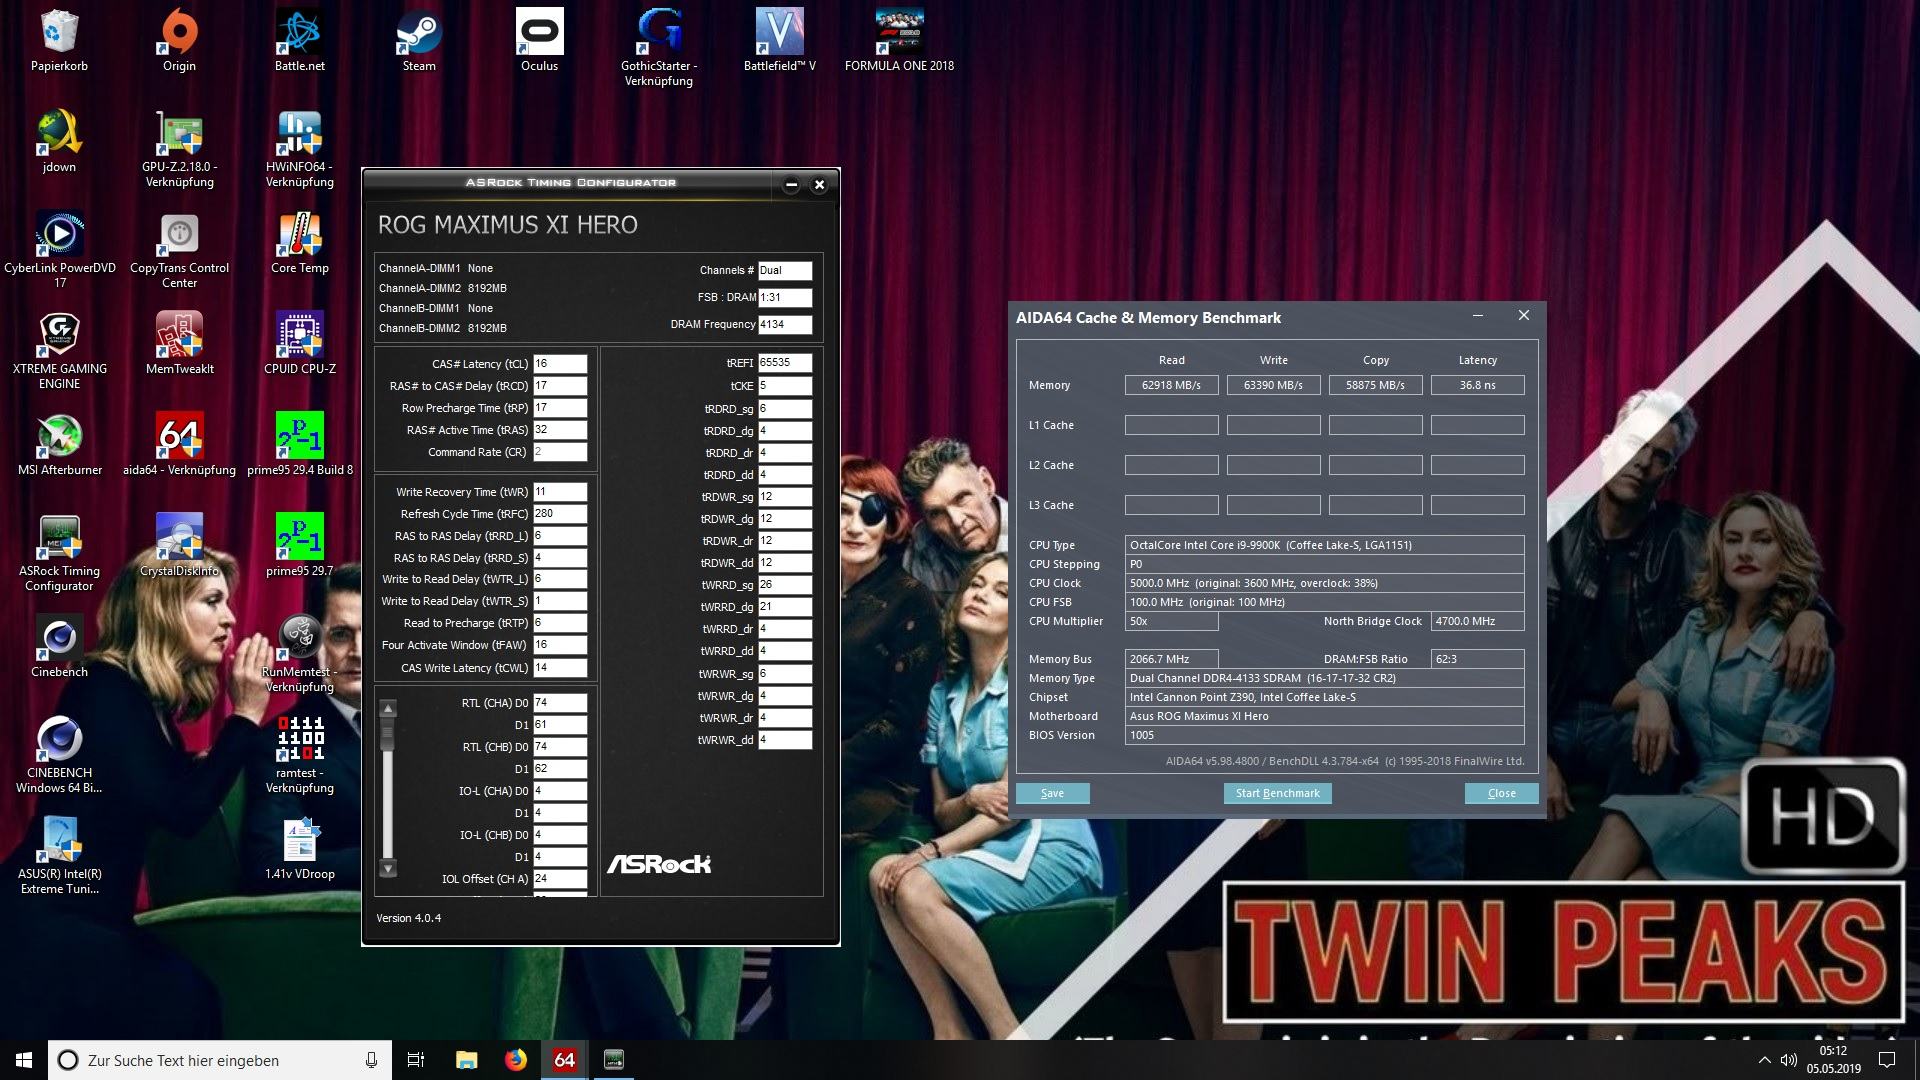
Task: Click the Four Activate Window (tFAW) field
Action: 560,645
